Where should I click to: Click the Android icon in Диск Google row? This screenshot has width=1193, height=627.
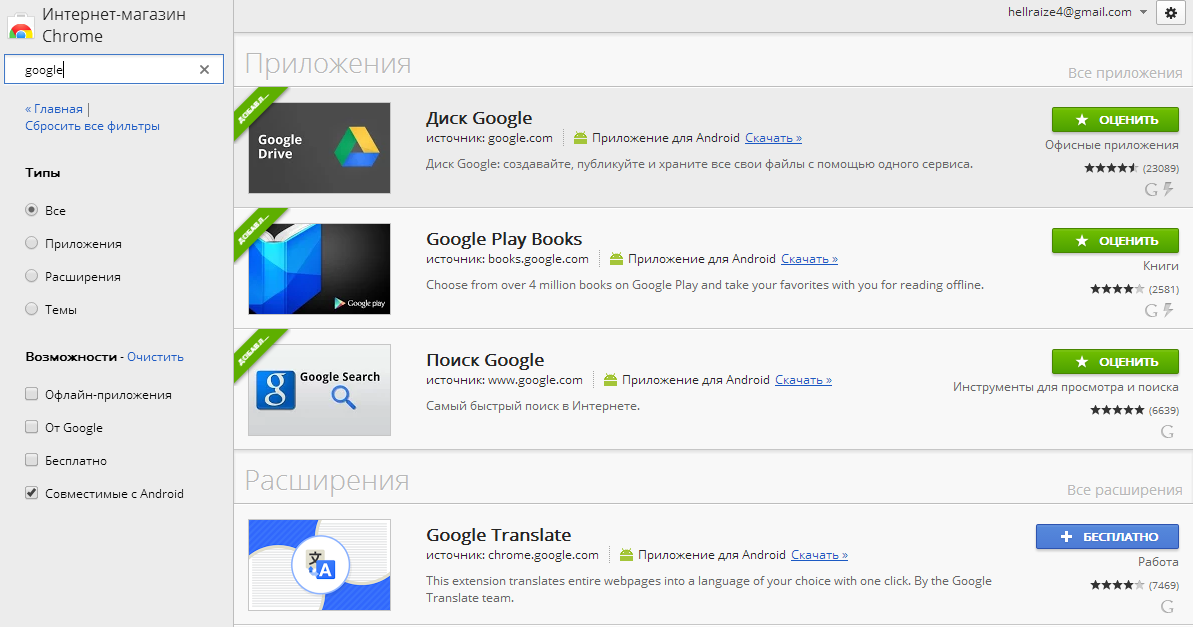point(581,138)
